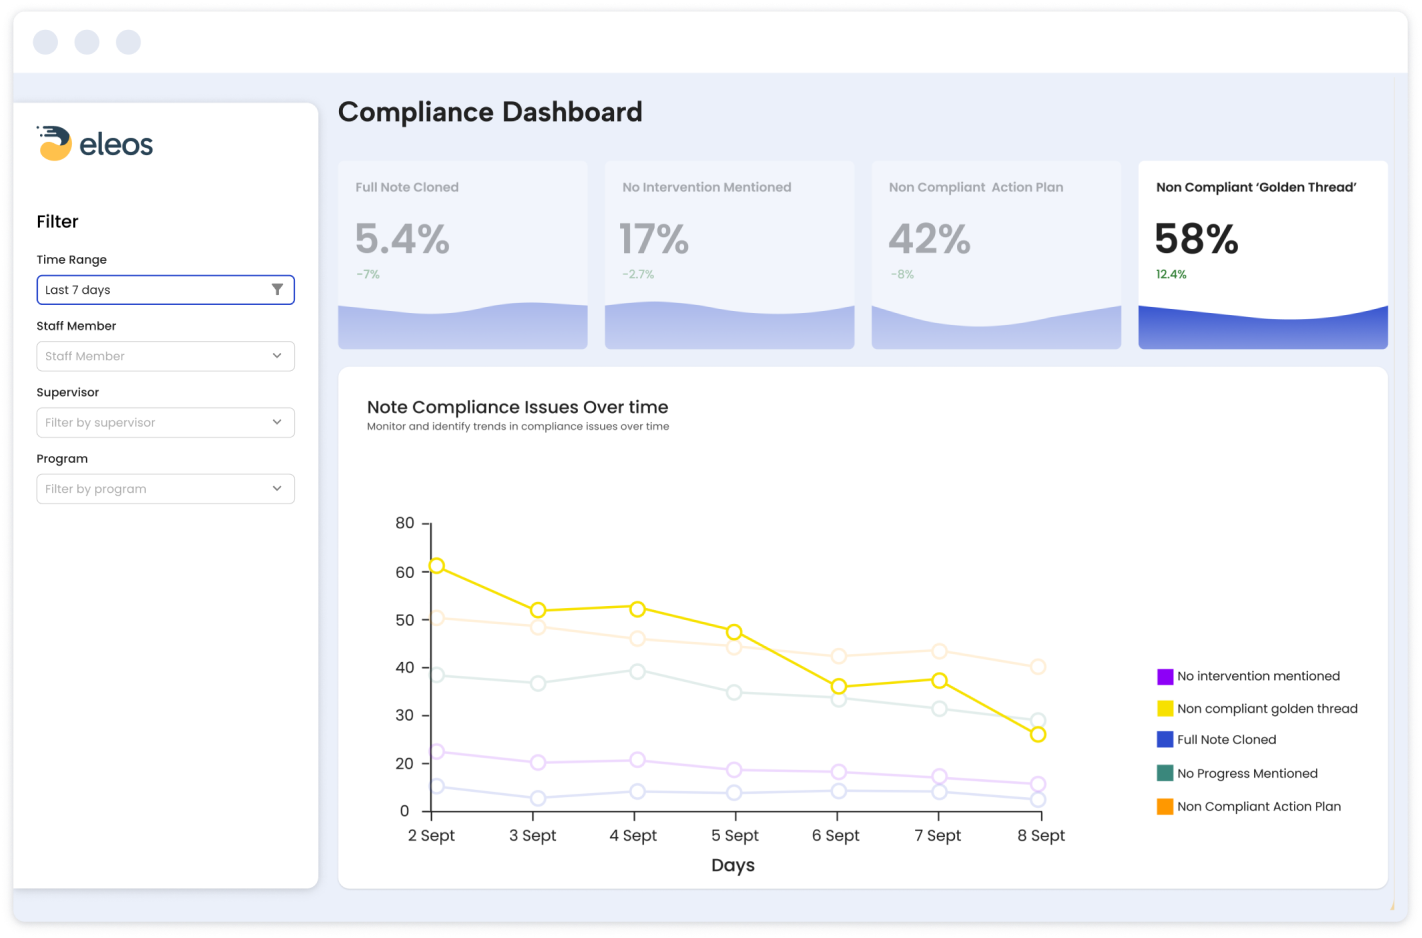Toggle the No intervention mentioned legend label
This screenshot has width=1422, height=938.
click(1258, 677)
